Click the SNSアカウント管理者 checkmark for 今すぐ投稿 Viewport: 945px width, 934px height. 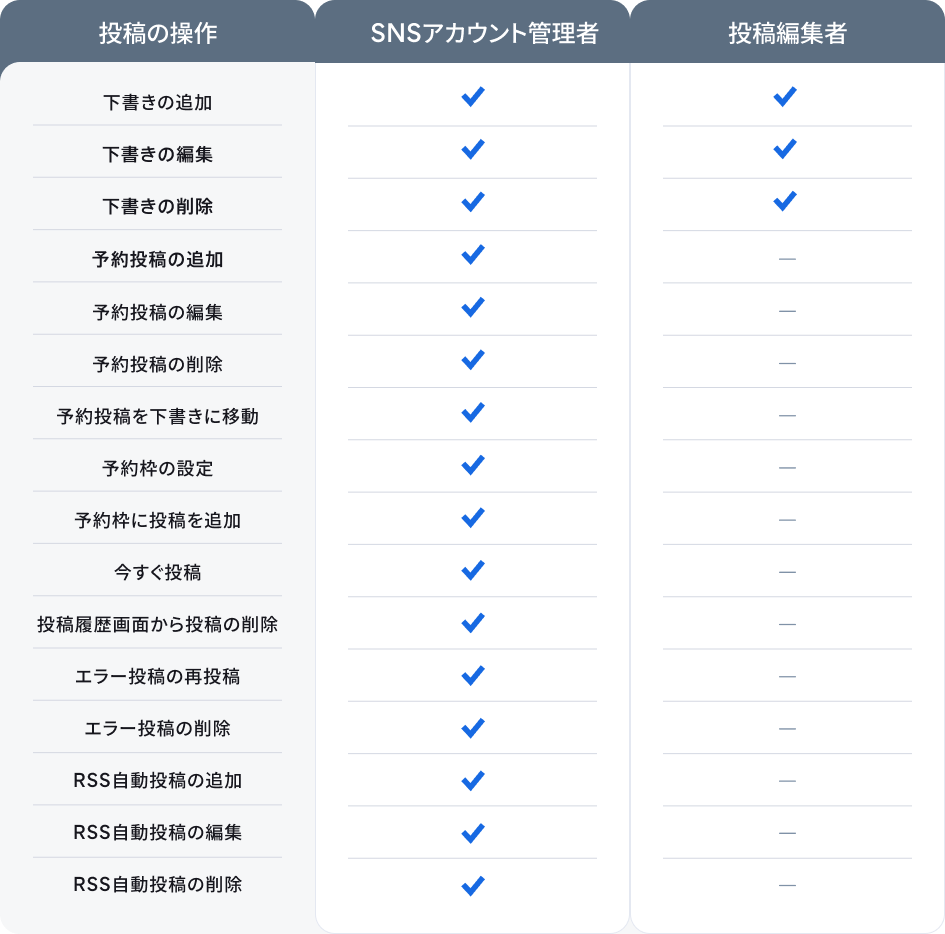[x=472, y=570]
